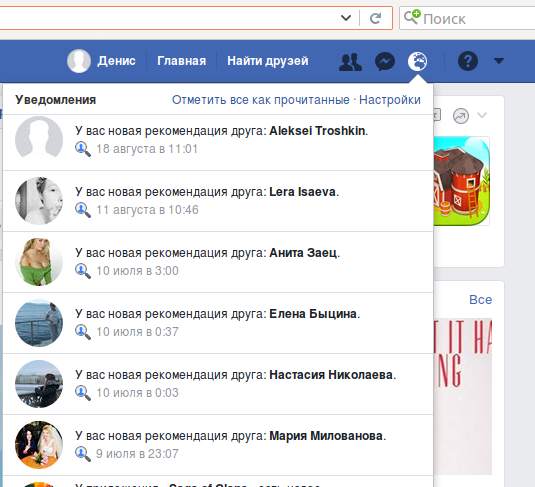Open the address bar history dropdown

[346, 18]
